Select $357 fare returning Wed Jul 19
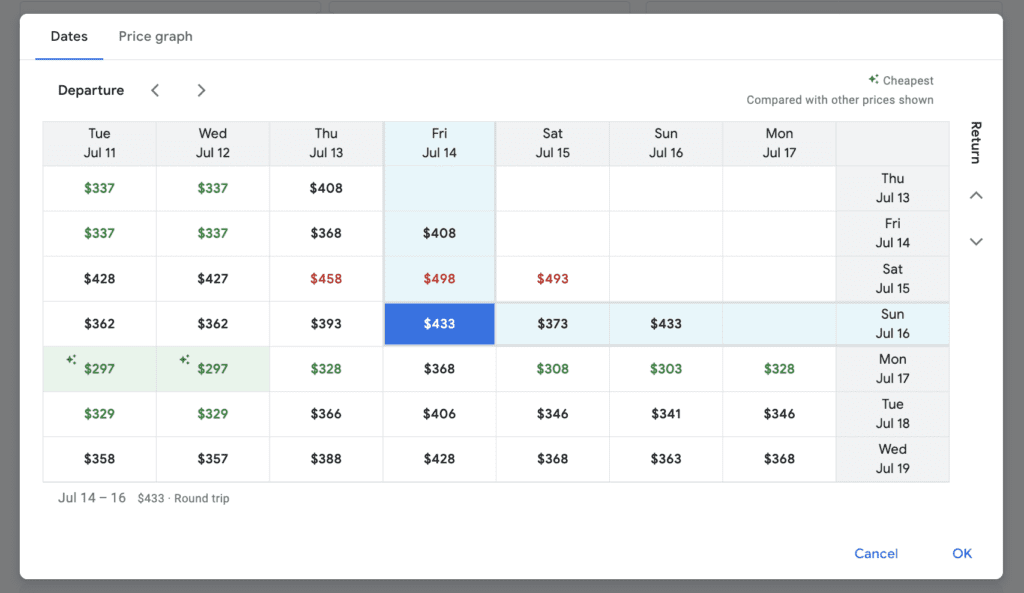Viewport: 1024px width, 593px height. tap(213, 459)
